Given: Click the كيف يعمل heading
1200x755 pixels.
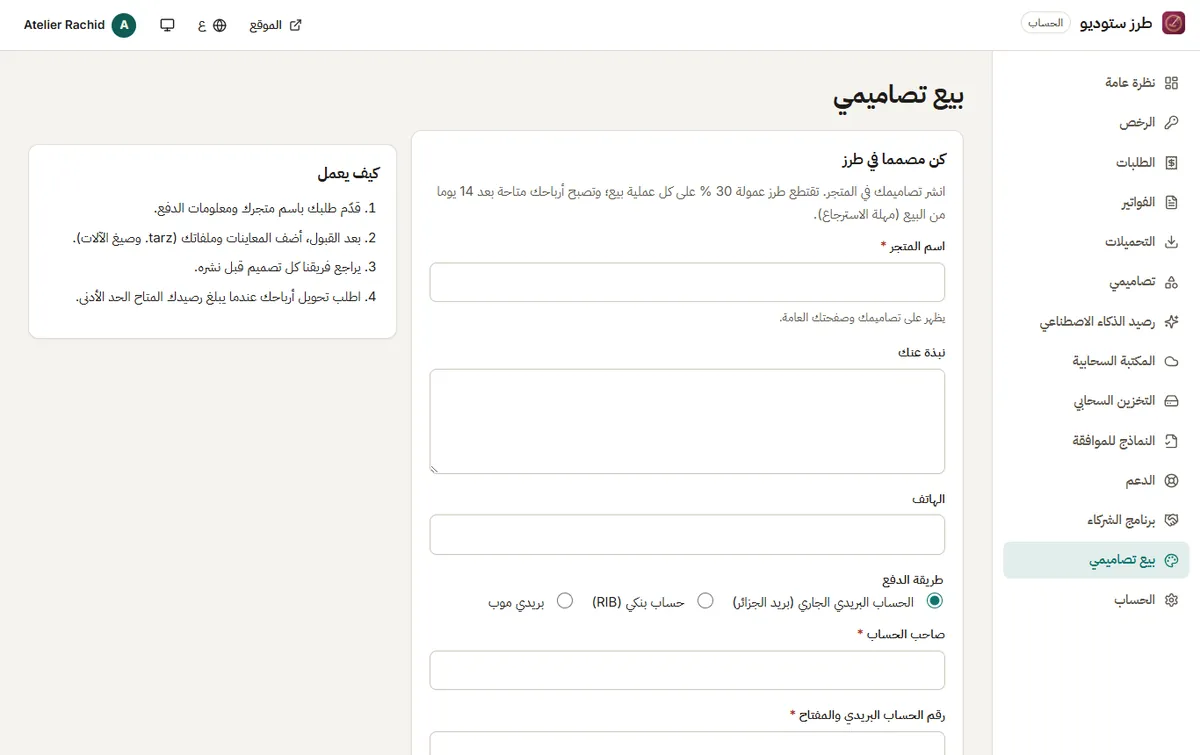Looking at the screenshot, I should [x=348, y=173].
